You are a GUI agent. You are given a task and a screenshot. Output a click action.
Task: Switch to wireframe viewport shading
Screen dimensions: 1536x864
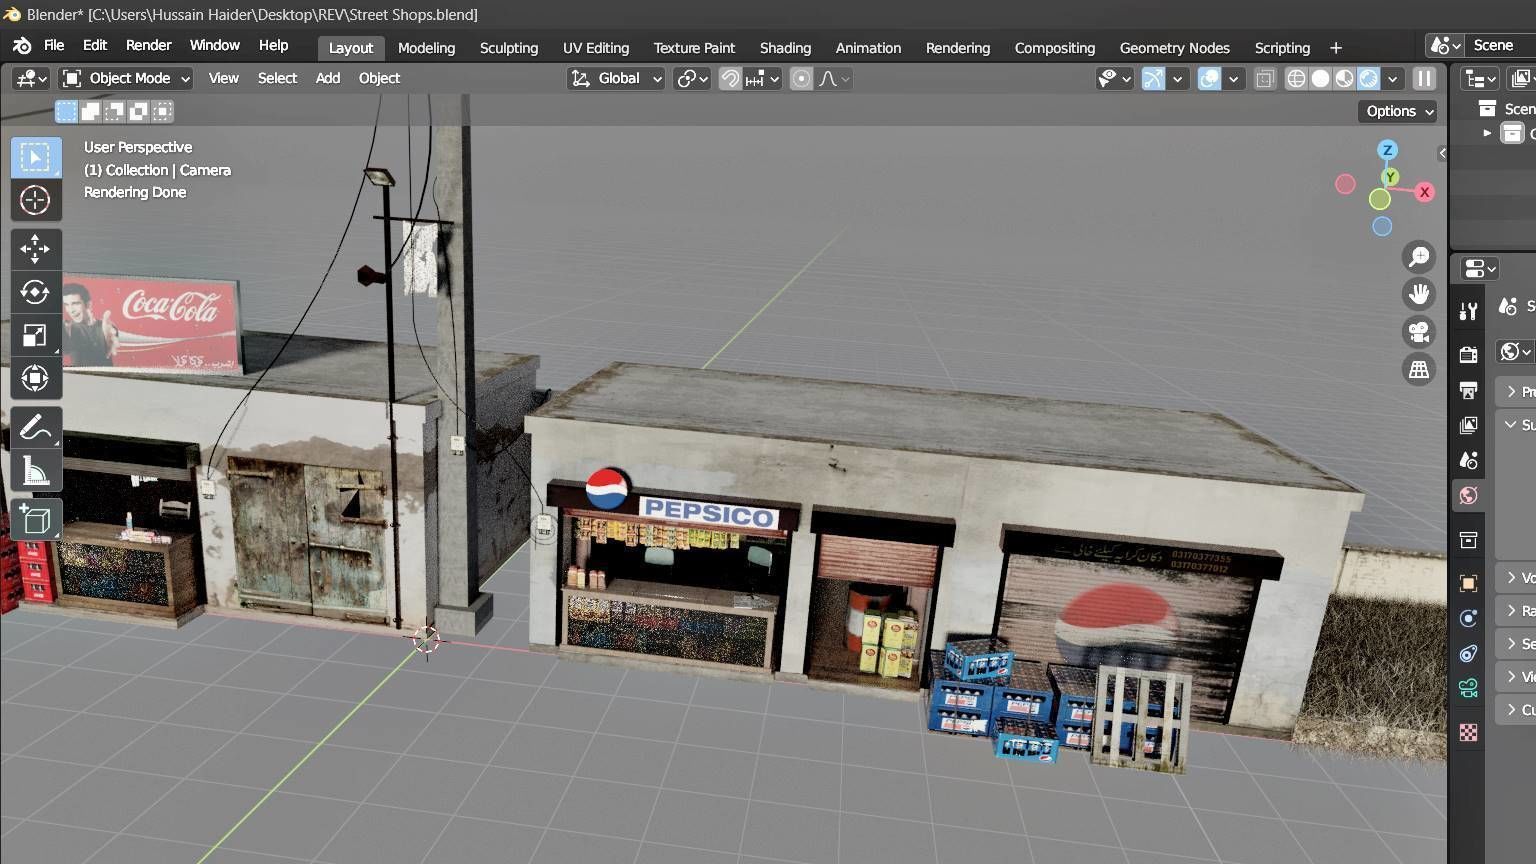[x=1296, y=78]
